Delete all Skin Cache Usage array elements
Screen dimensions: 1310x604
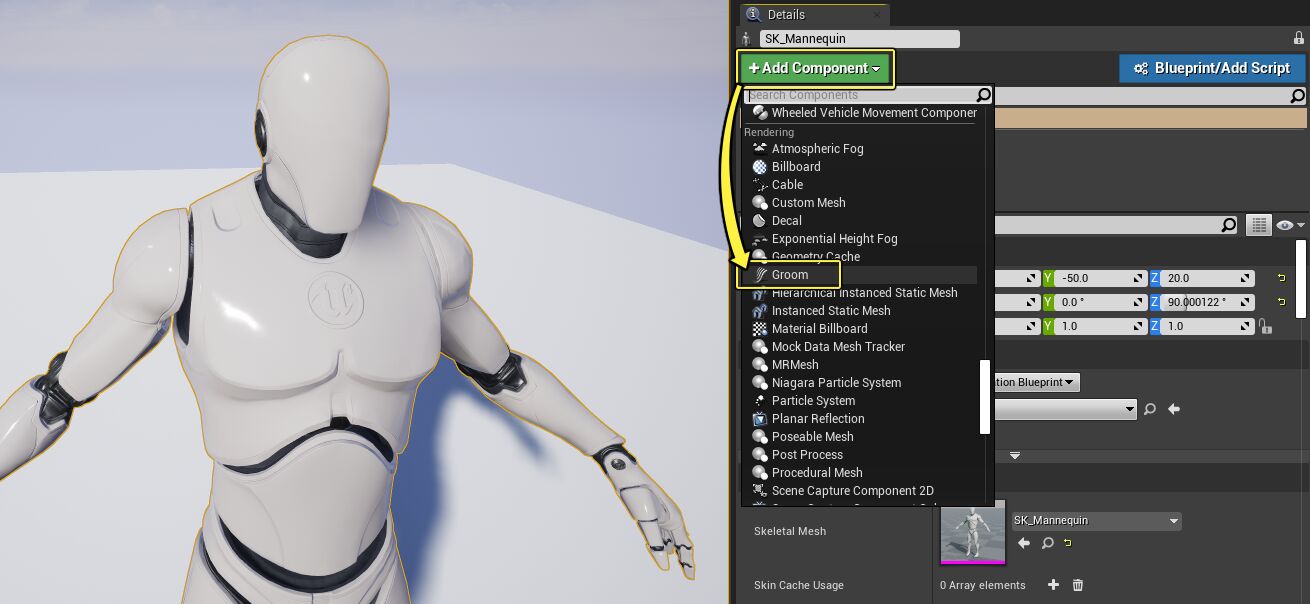coord(1077,585)
